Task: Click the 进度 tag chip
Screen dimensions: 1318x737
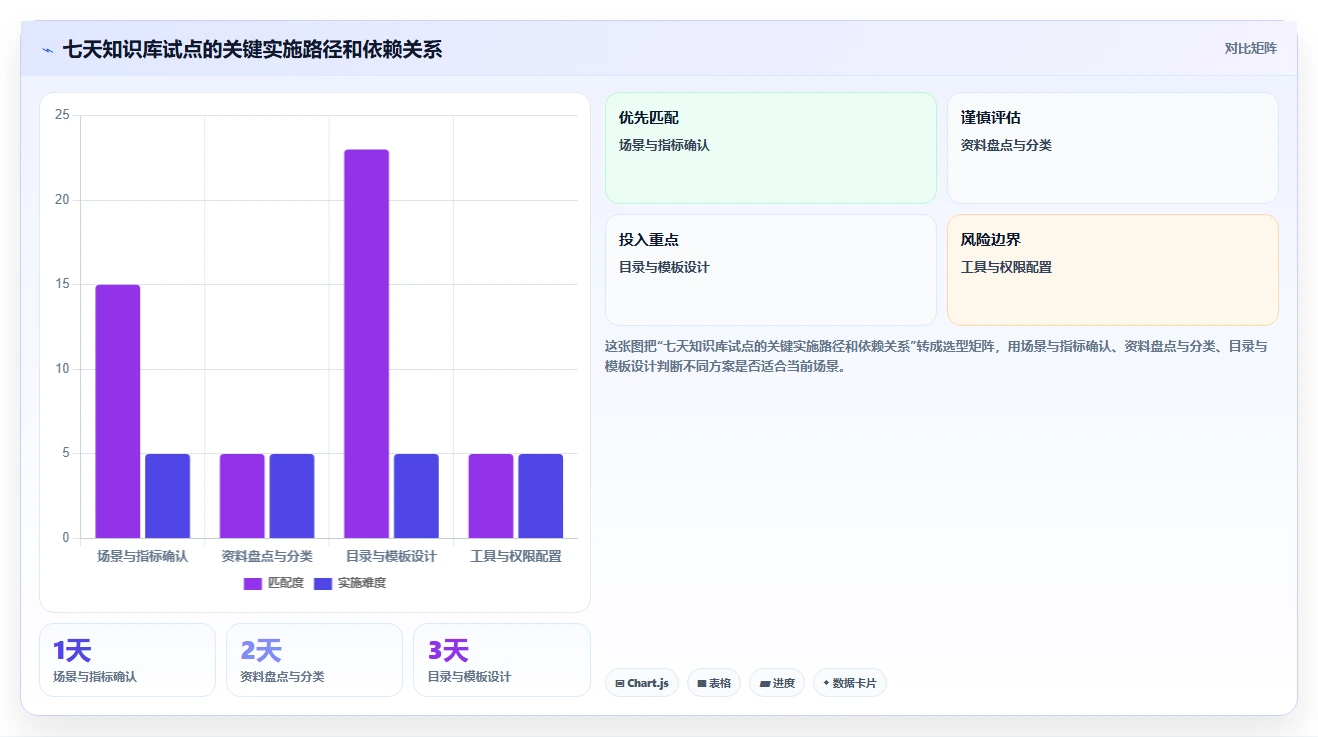Action: (x=777, y=683)
